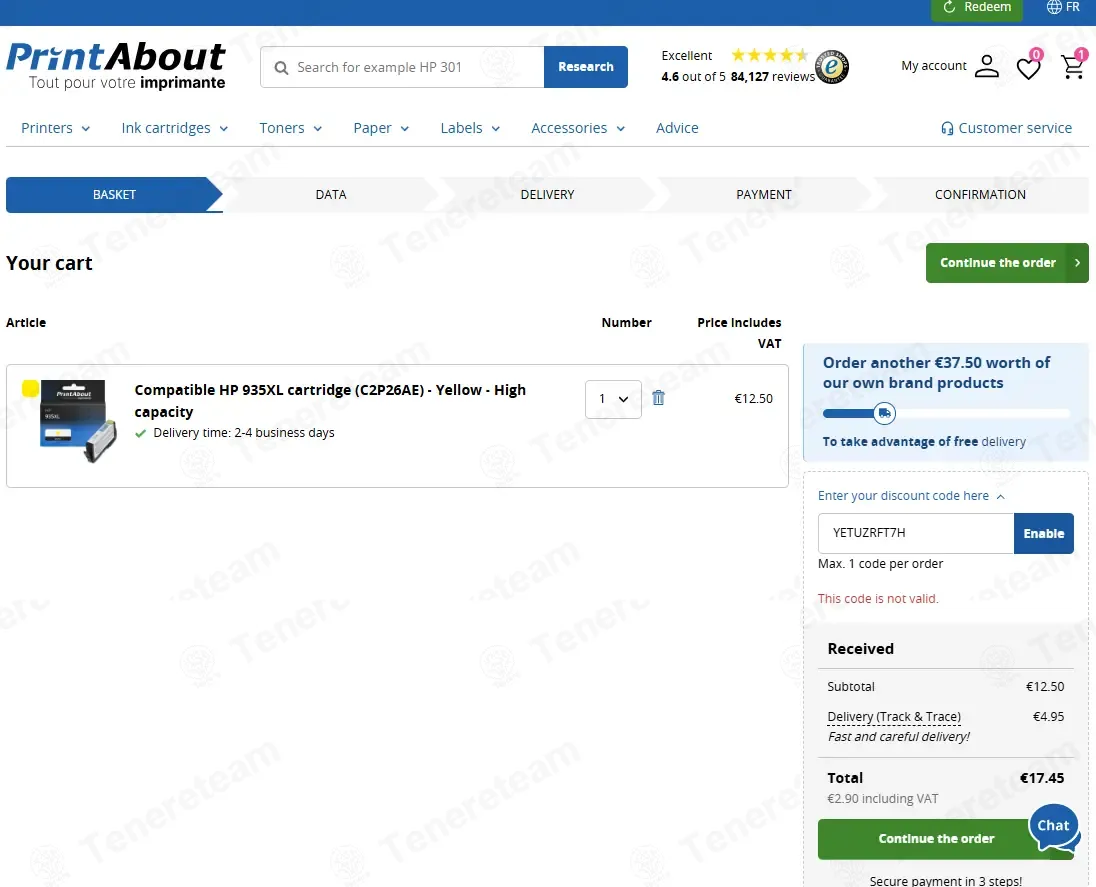Expand the Labels menu
This screenshot has height=887, width=1096.
(x=470, y=128)
